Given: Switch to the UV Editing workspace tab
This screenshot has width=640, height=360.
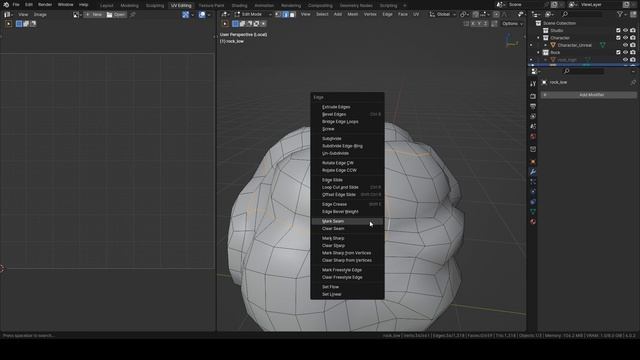Looking at the screenshot, I should click(x=181, y=5).
